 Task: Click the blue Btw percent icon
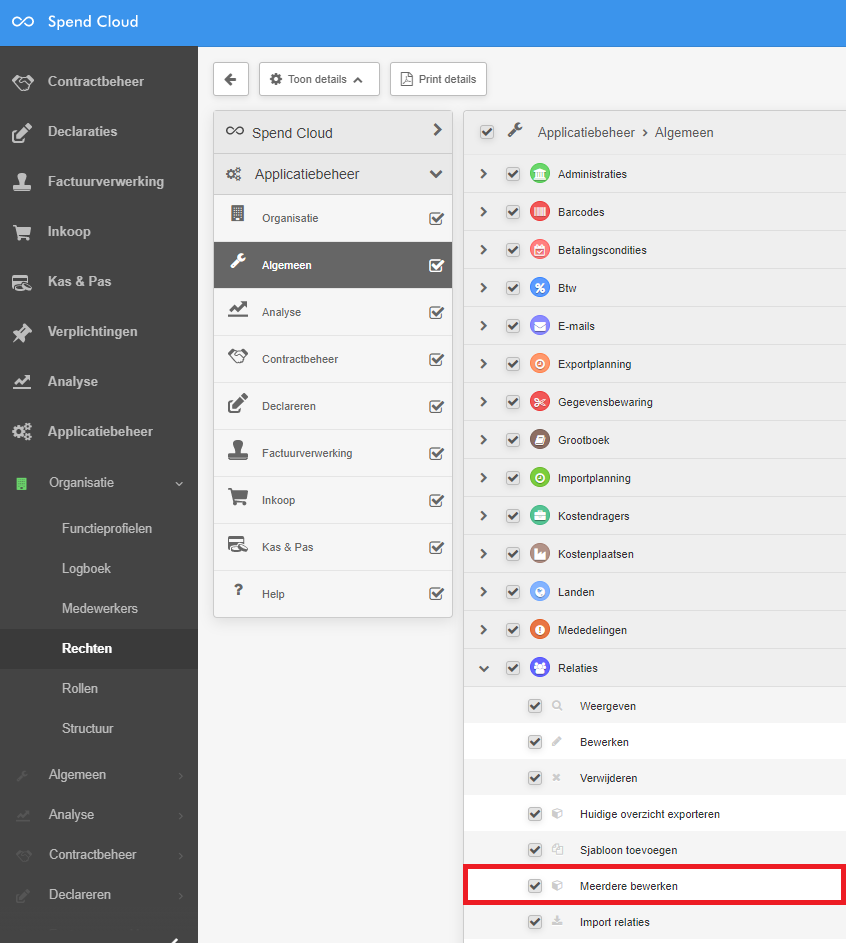pyautogui.click(x=540, y=287)
